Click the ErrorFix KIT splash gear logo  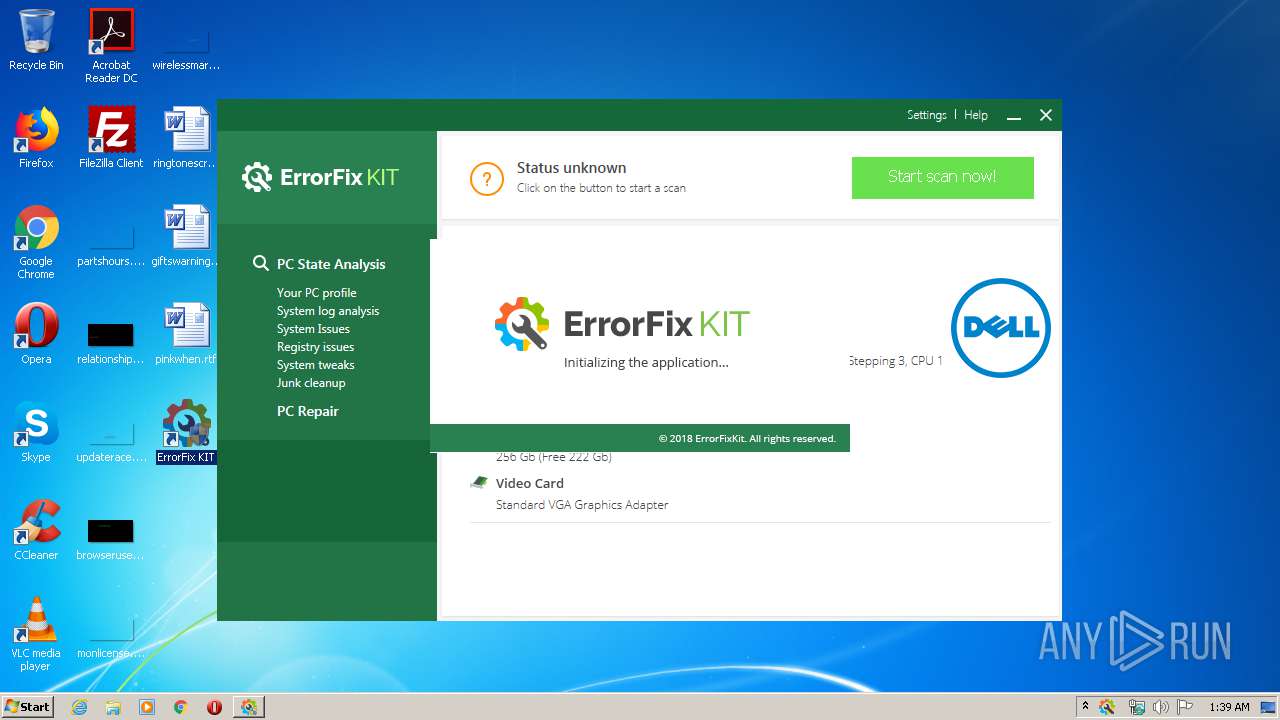tap(521, 323)
